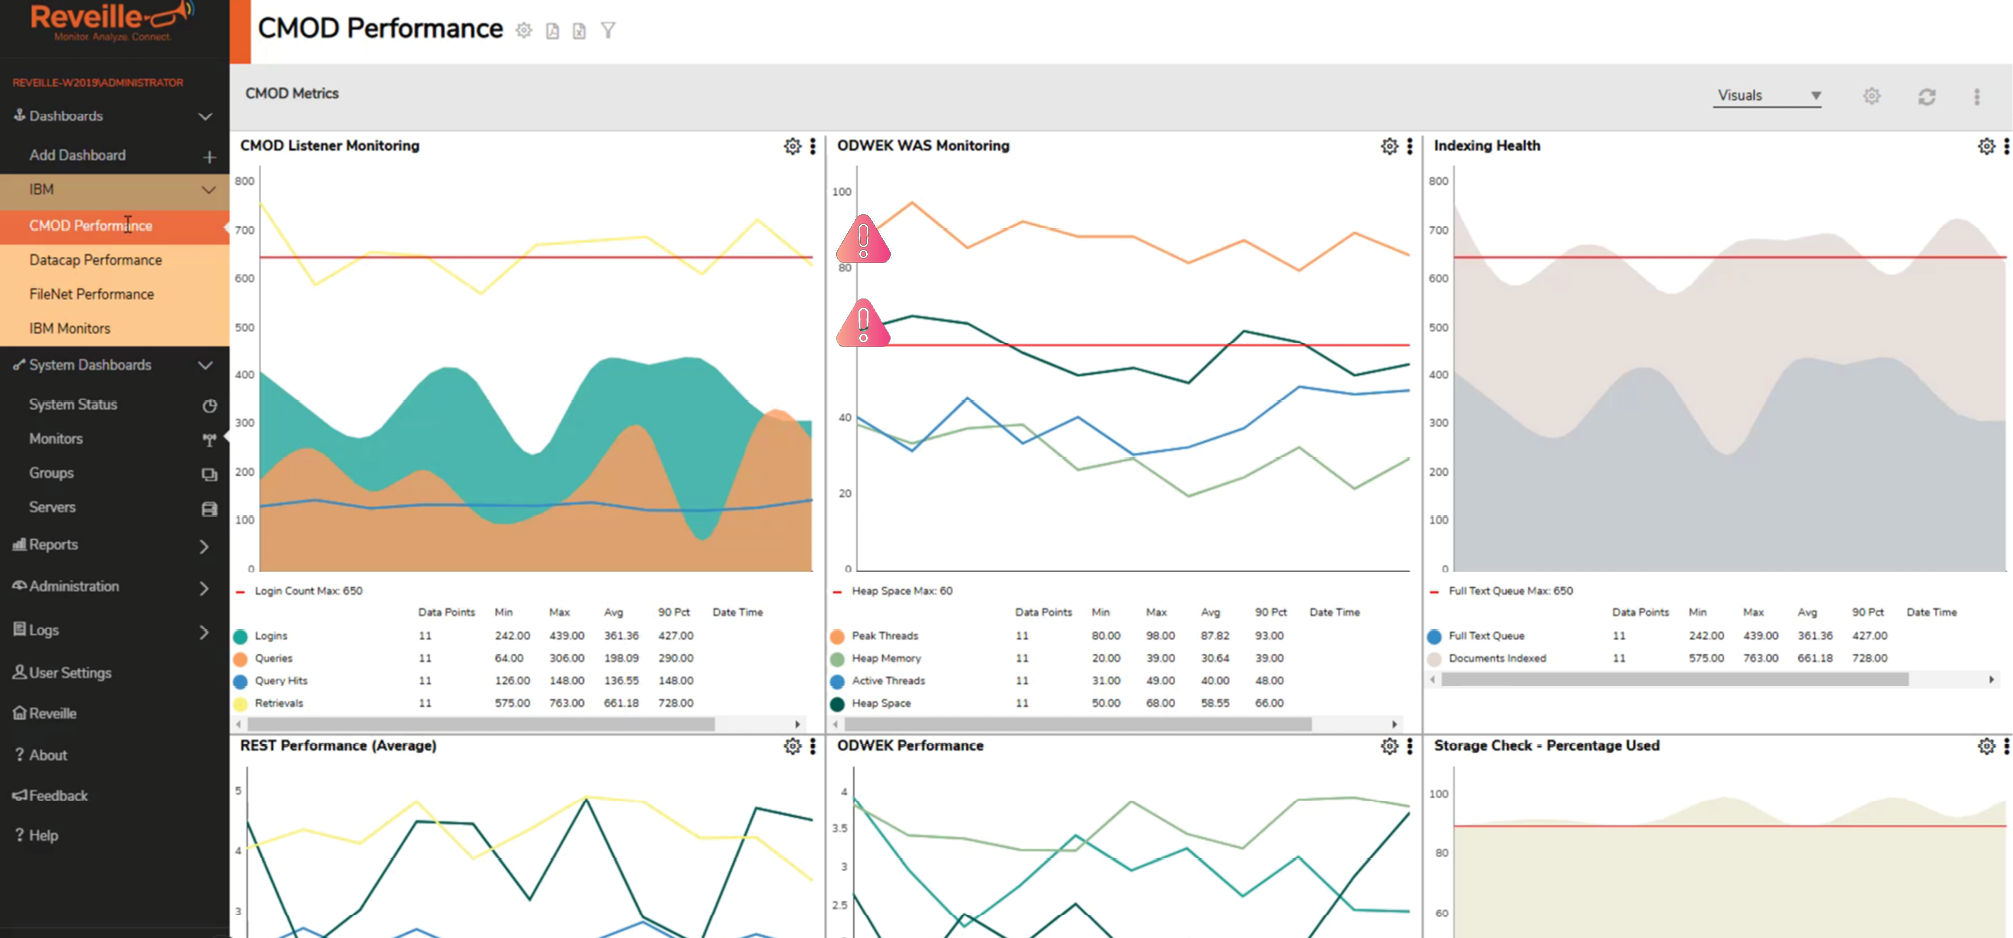Click Add Dashboard

pyautogui.click(x=77, y=156)
